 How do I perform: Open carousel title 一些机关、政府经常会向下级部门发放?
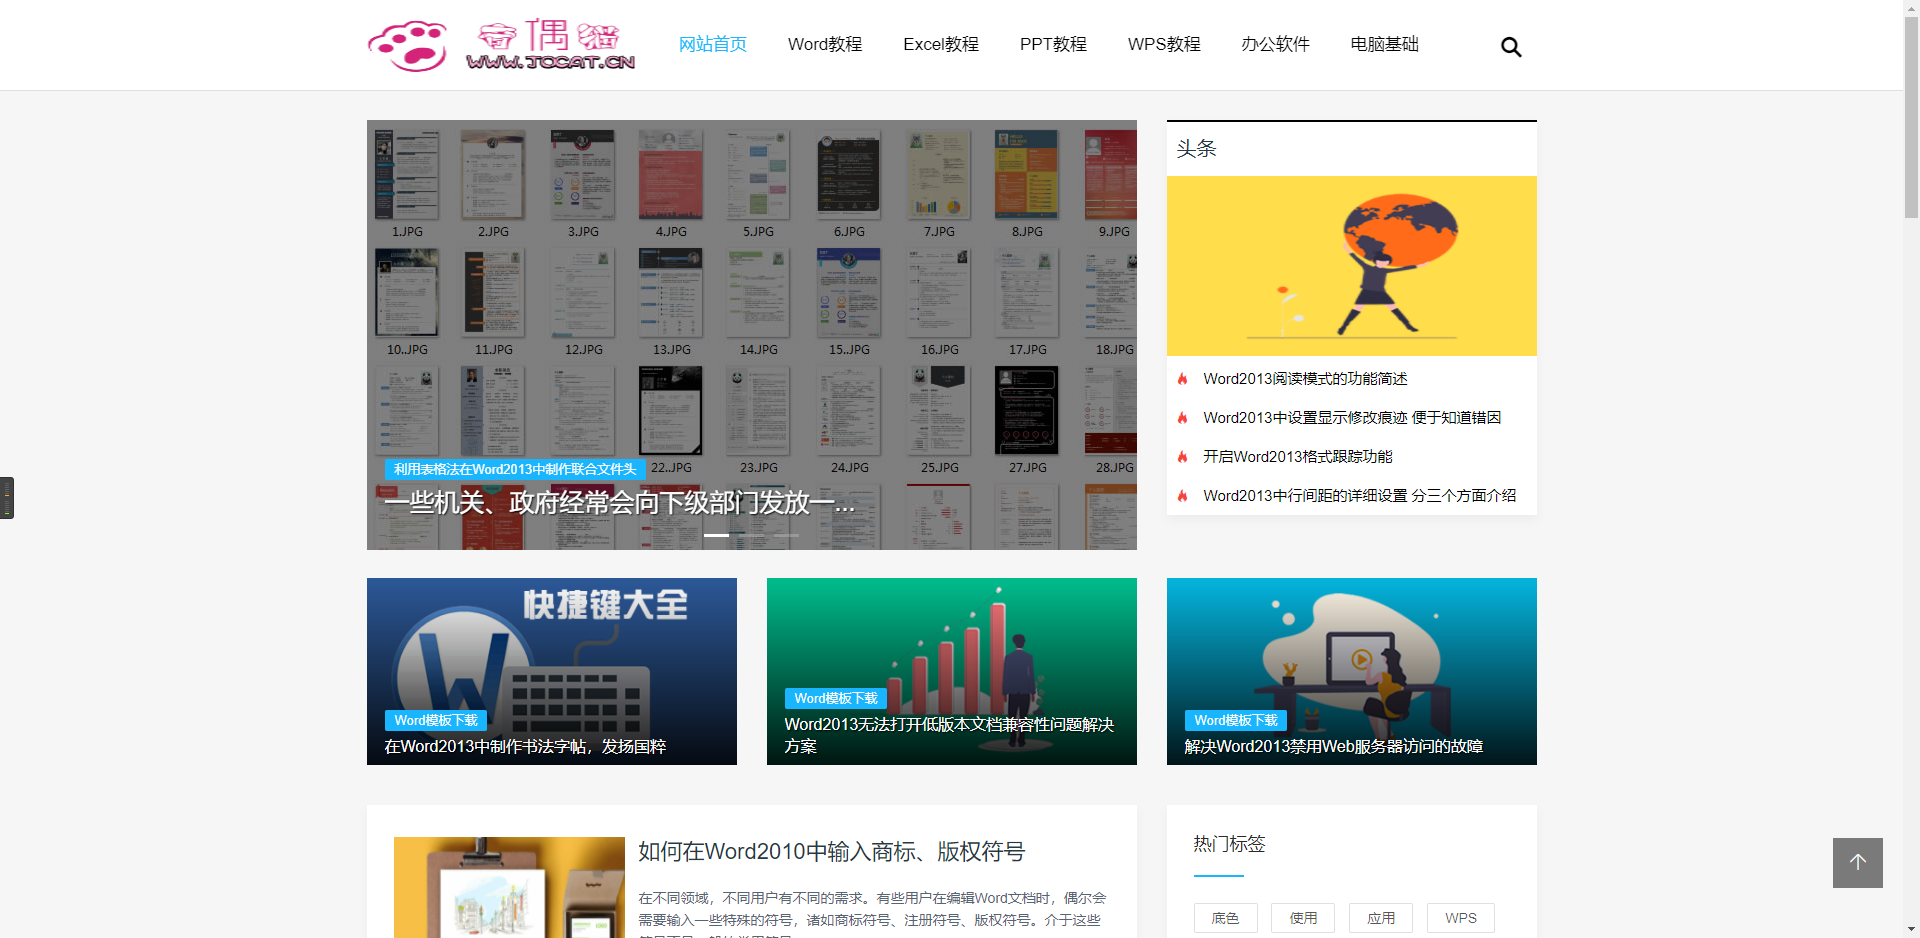pos(620,502)
